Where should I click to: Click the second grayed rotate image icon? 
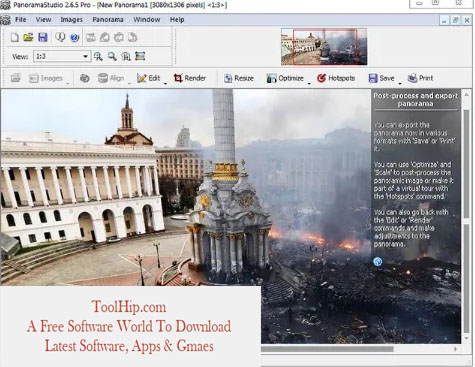[x=105, y=37]
